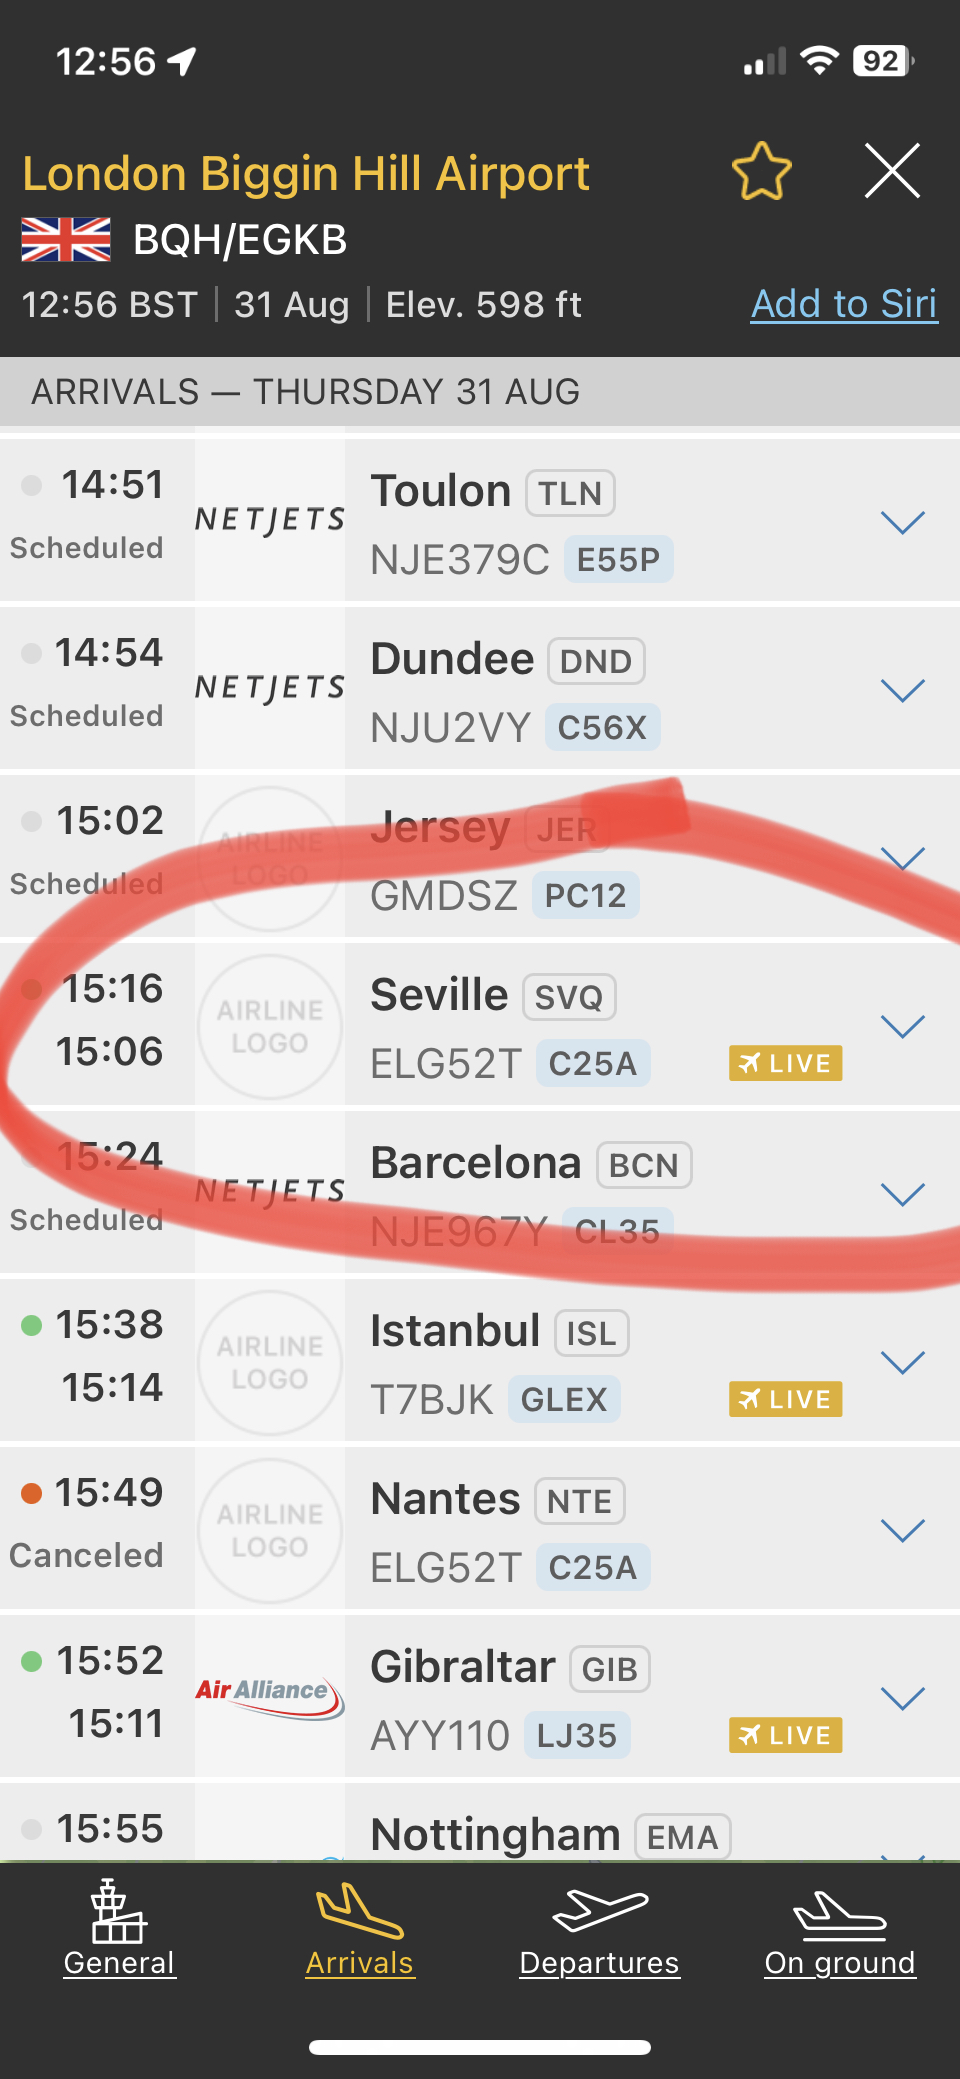The height and width of the screenshot is (2079, 960).
Task: Tap the United Kingdom flag icon
Action: click(66, 240)
